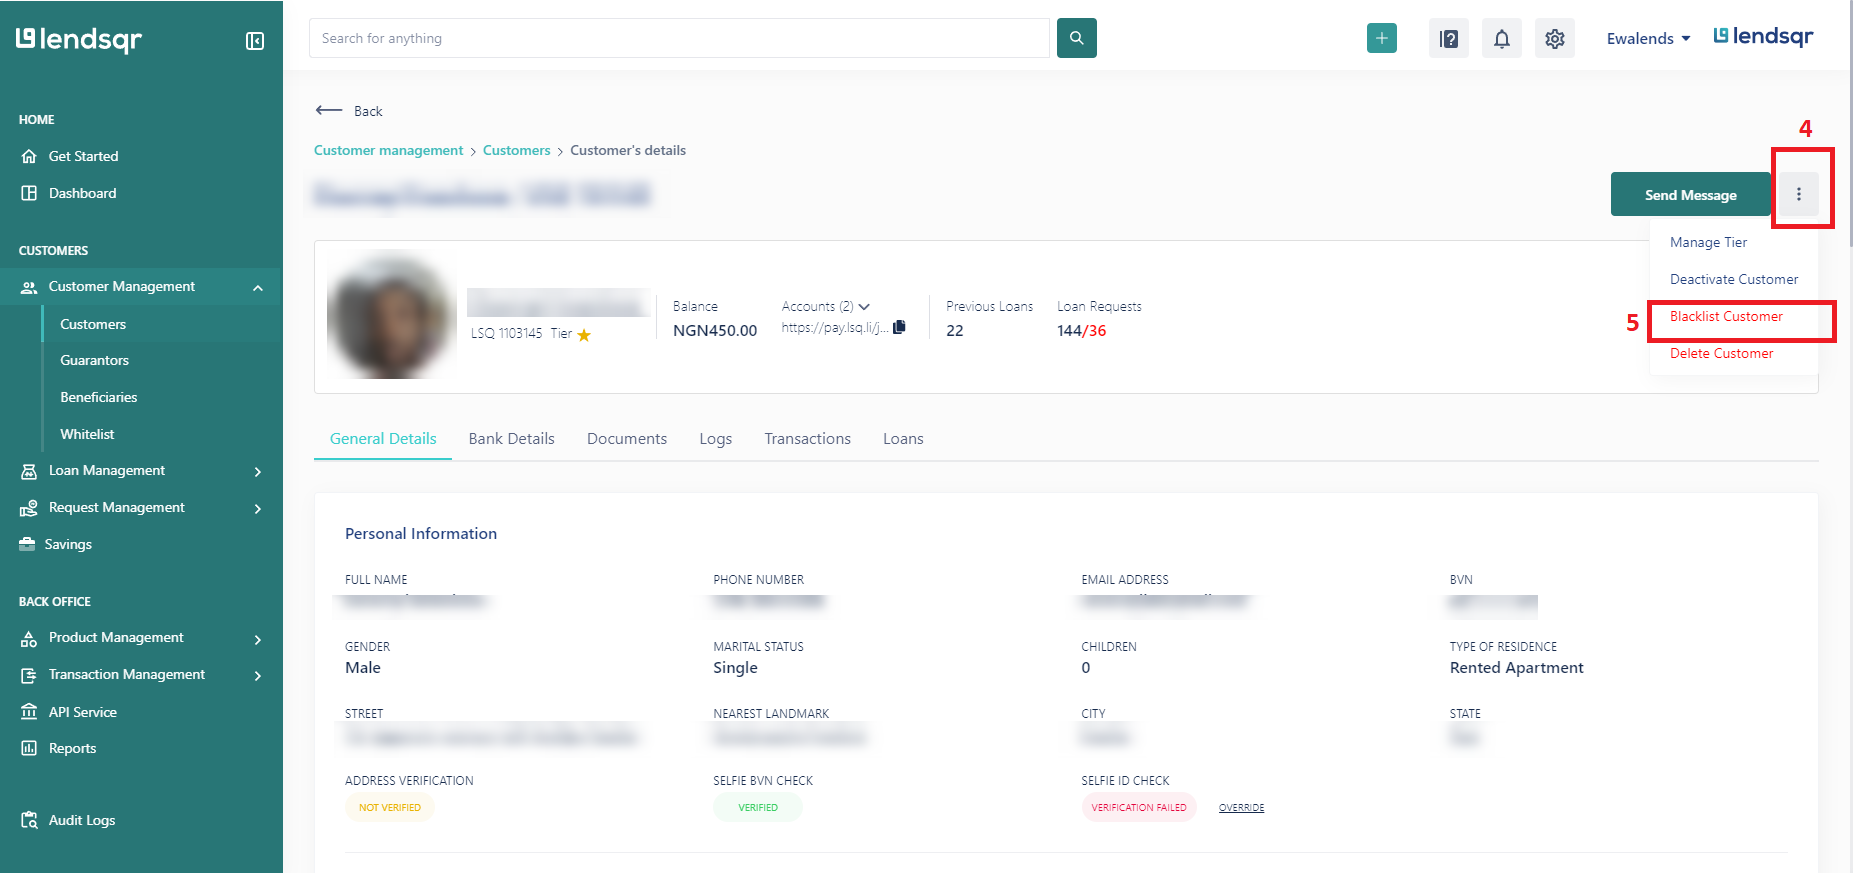Viewport: 1853px width, 873px height.
Task: Click the Dashboard sidebar icon
Action: click(29, 193)
